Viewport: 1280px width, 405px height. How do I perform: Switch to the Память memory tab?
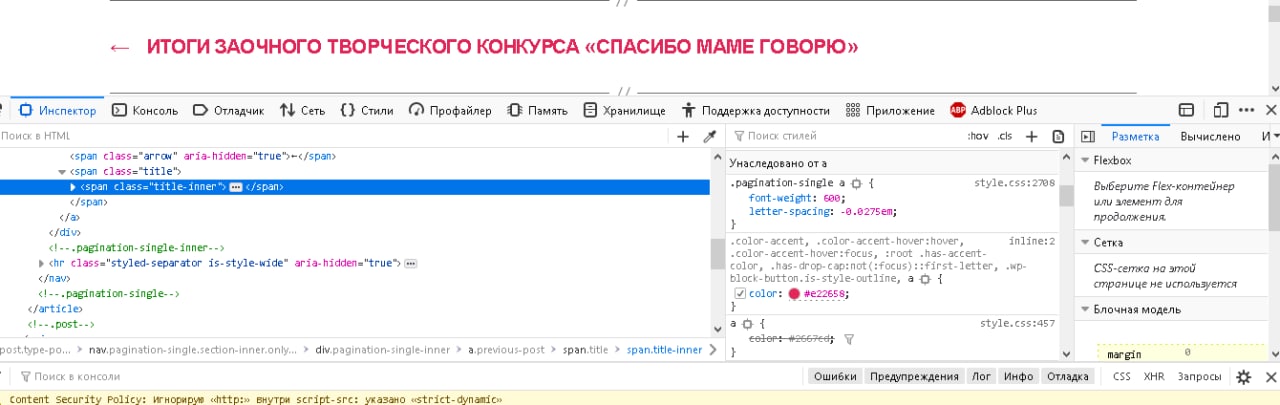(538, 110)
